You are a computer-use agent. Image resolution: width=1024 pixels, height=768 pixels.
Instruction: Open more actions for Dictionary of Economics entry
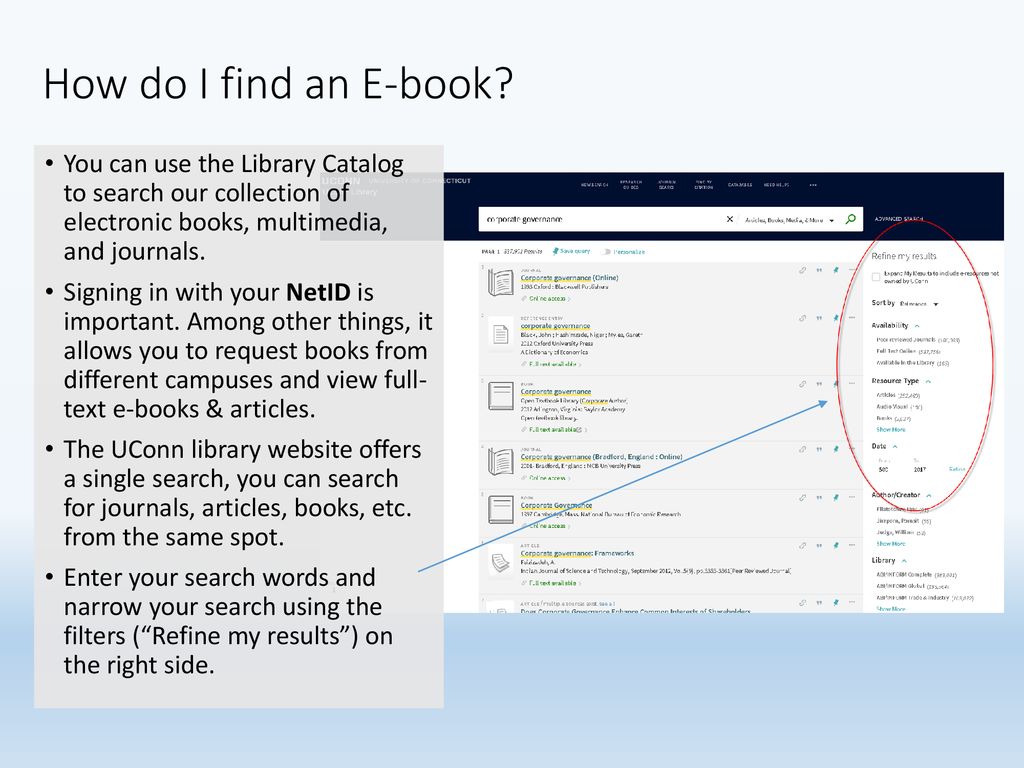click(x=852, y=318)
